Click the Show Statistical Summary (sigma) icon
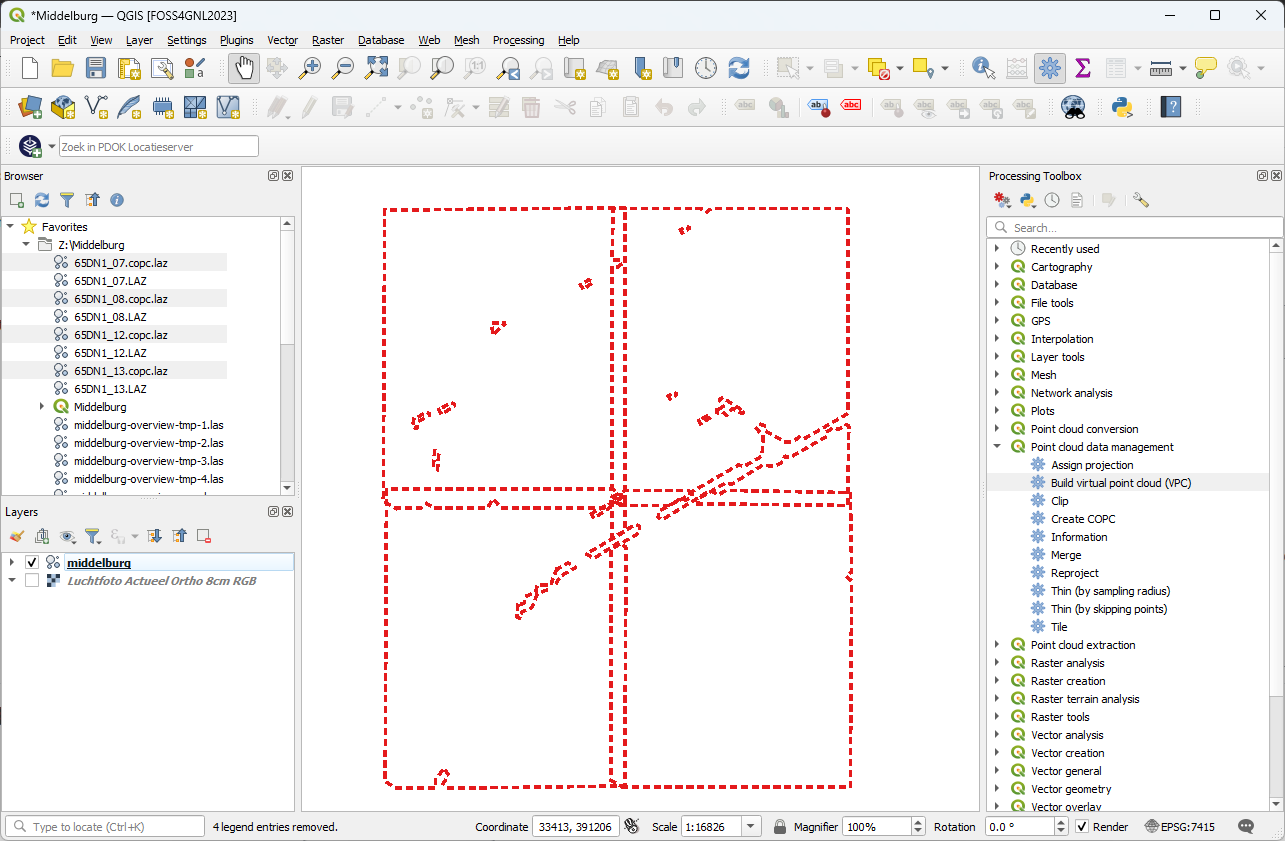The height and width of the screenshot is (841, 1285). (1082, 69)
